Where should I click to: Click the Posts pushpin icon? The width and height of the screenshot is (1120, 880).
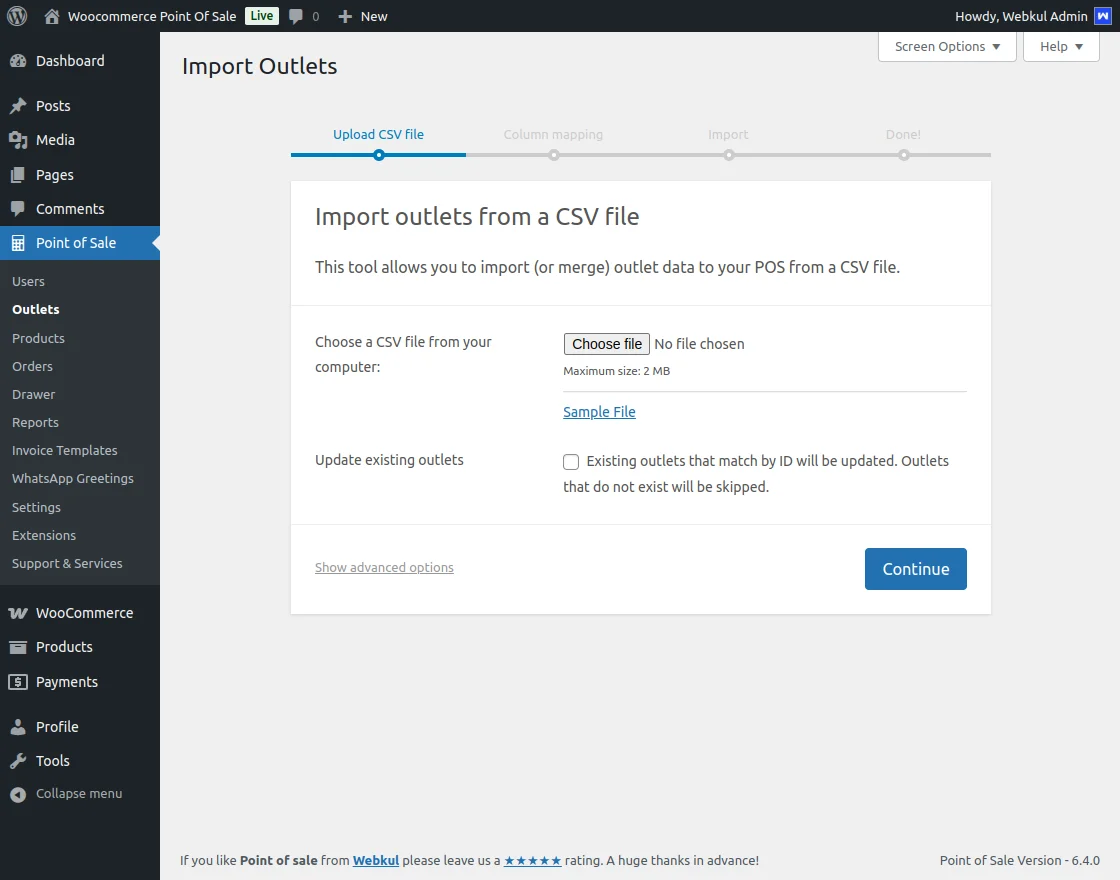click(18, 106)
